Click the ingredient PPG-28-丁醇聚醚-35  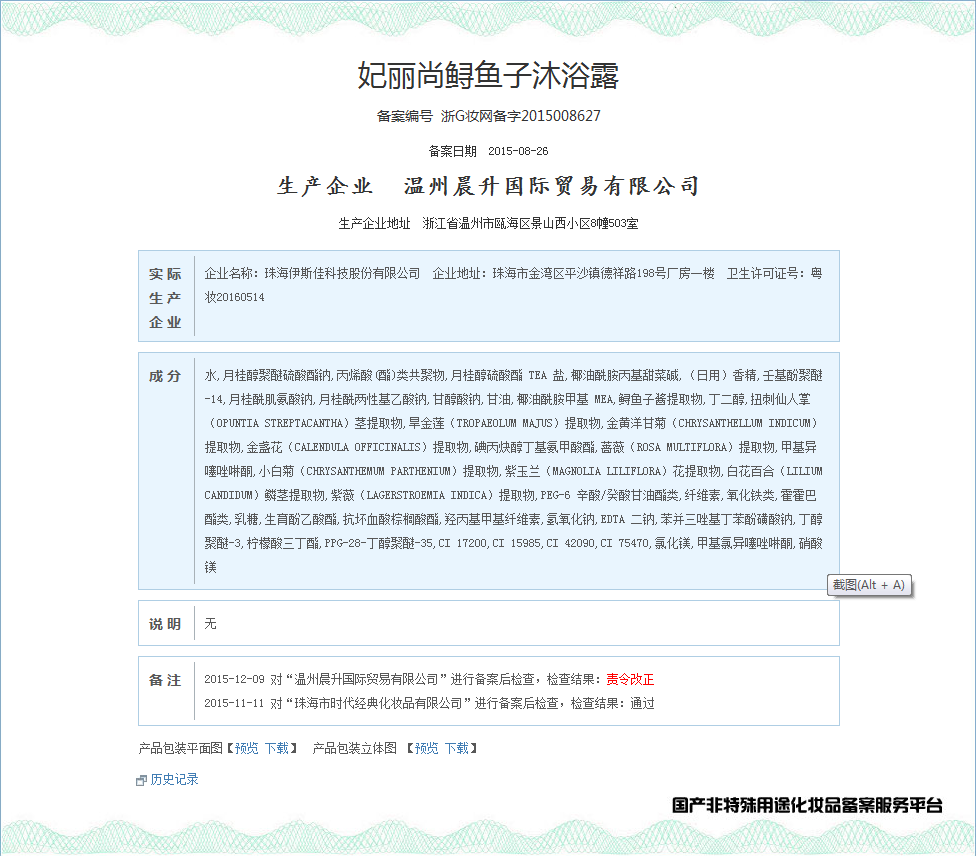click(380, 543)
